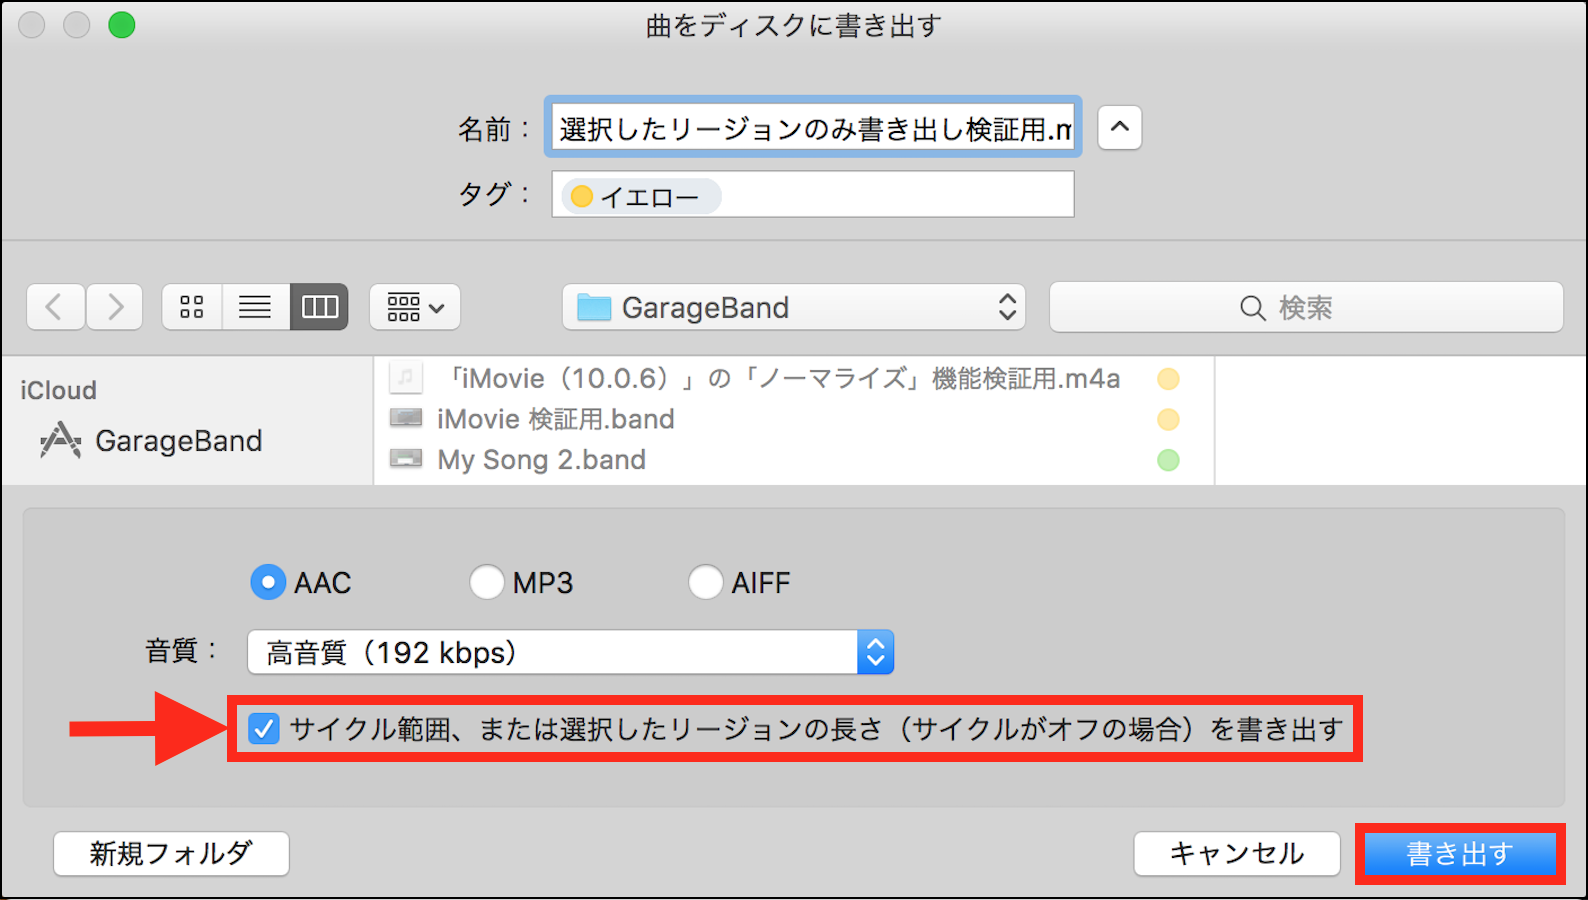Switch to list view in file browser
The width and height of the screenshot is (1588, 900).
pyautogui.click(x=255, y=307)
